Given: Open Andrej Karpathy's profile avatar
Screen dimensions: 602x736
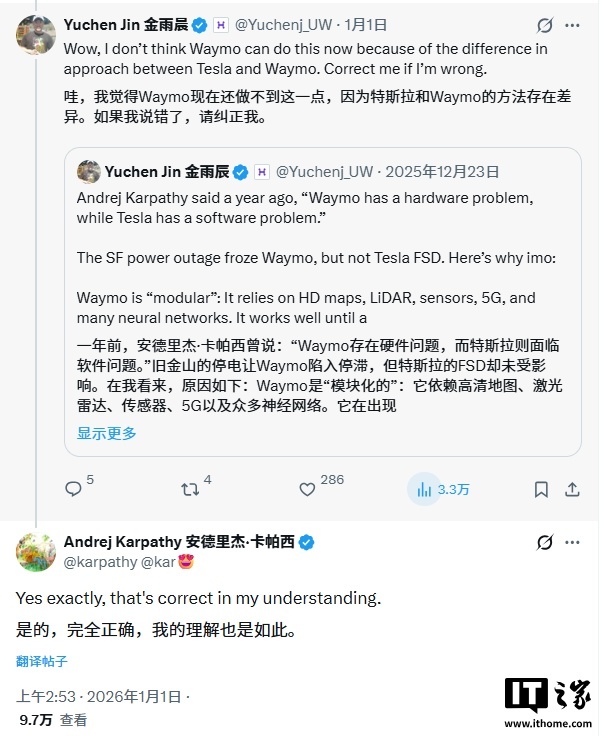Looking at the screenshot, I should 35,552.
